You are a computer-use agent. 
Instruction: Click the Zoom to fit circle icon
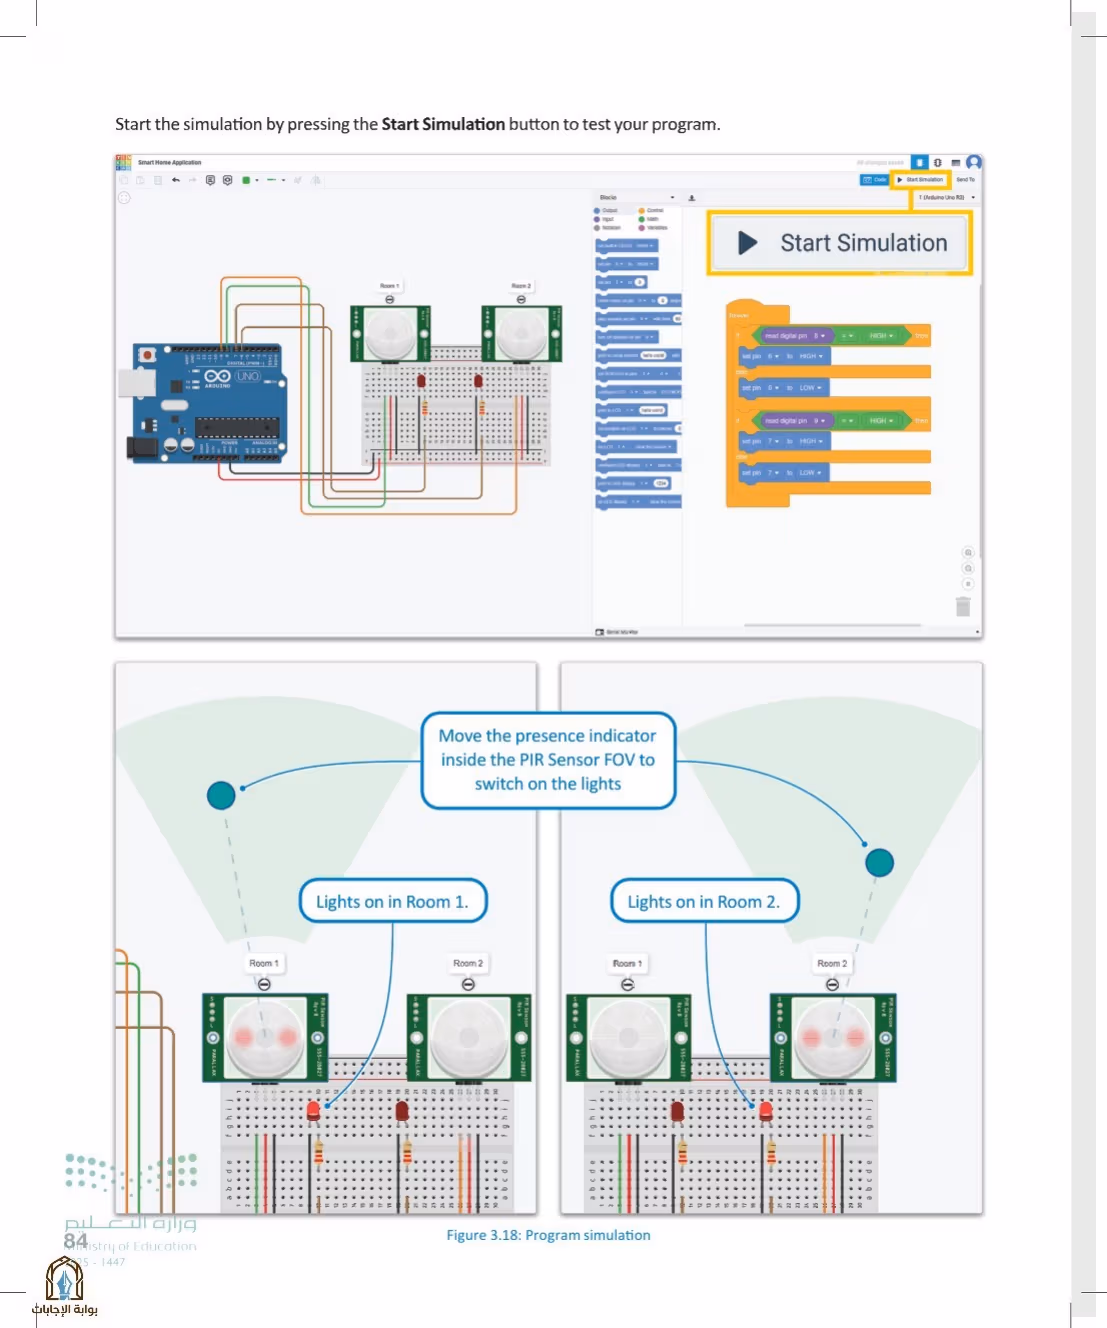[x=124, y=198]
